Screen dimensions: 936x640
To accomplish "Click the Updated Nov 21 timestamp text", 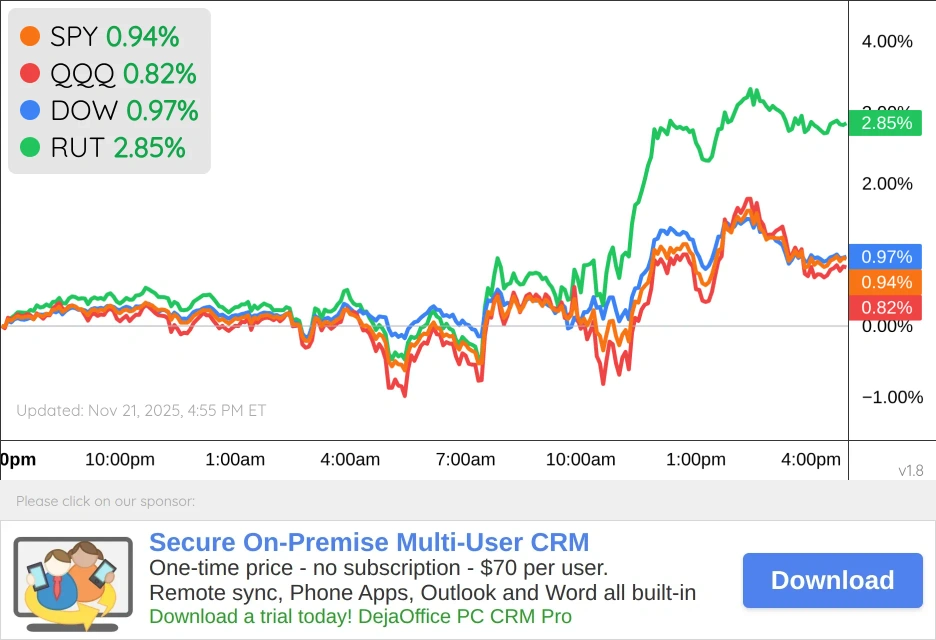I will click(141, 410).
